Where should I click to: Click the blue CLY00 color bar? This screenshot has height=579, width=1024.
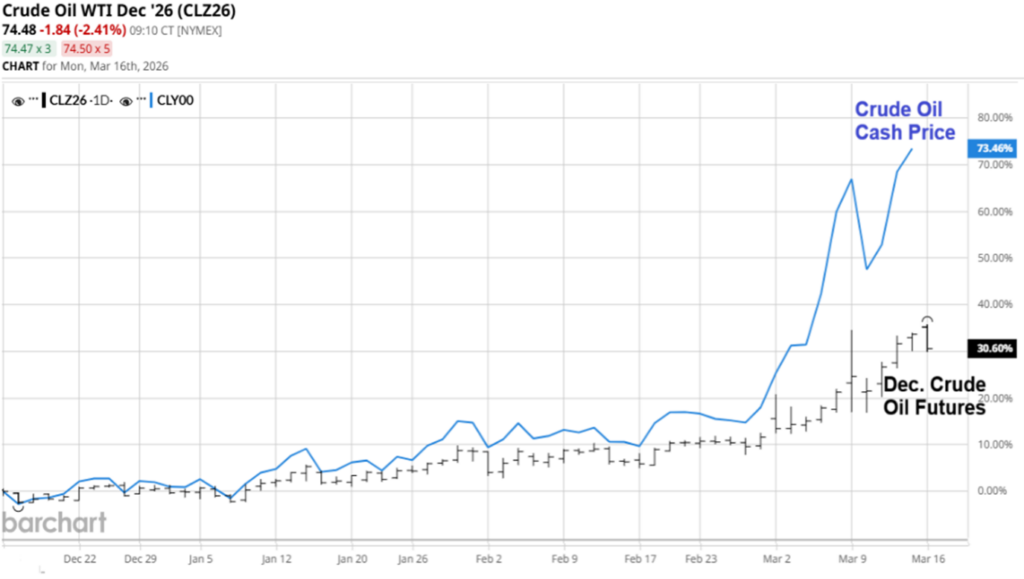coord(151,100)
